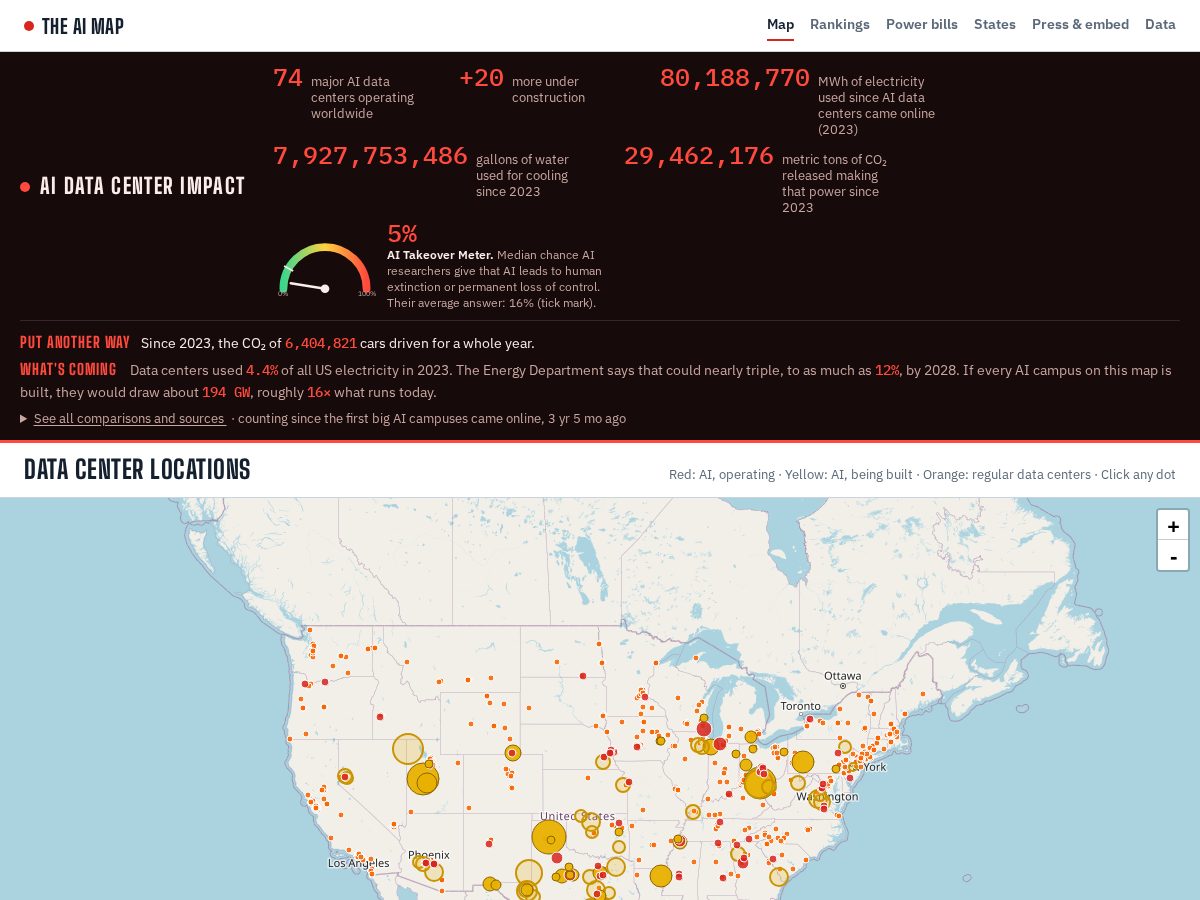Viewport: 1200px width, 900px height.
Task: Zoom out the map with minus button
Action: (1173, 556)
